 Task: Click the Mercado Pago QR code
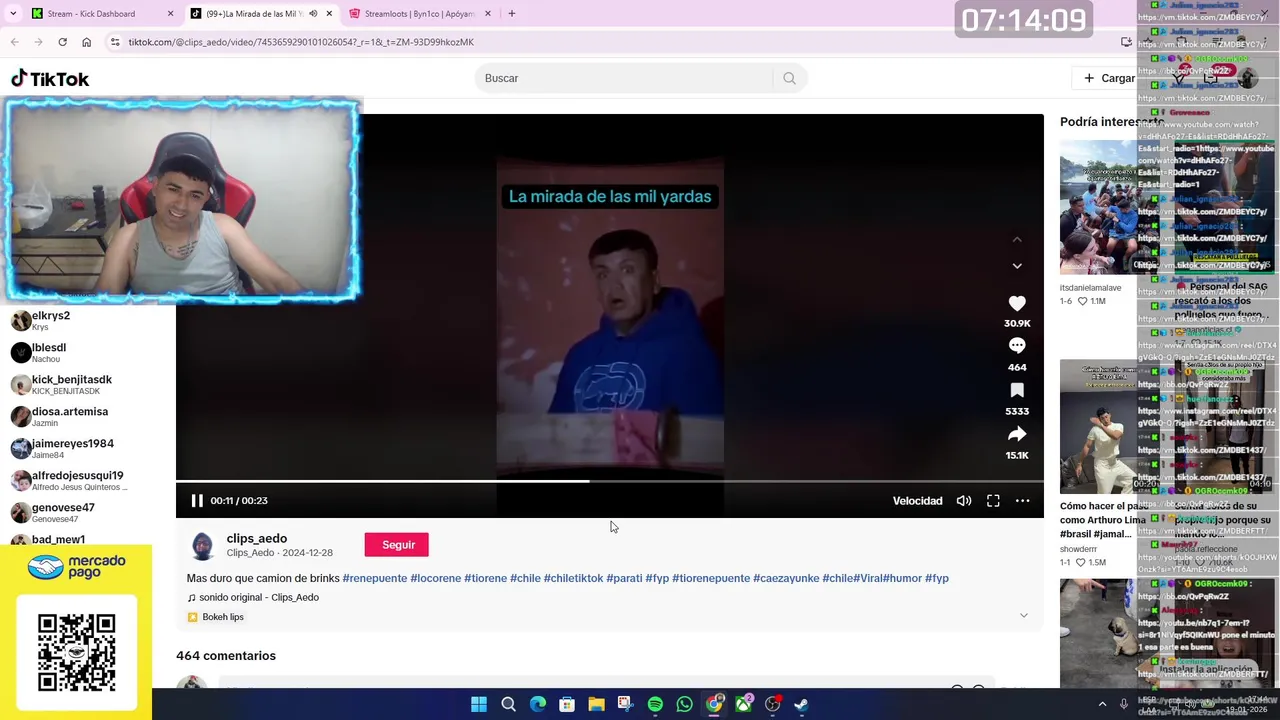(x=77, y=653)
